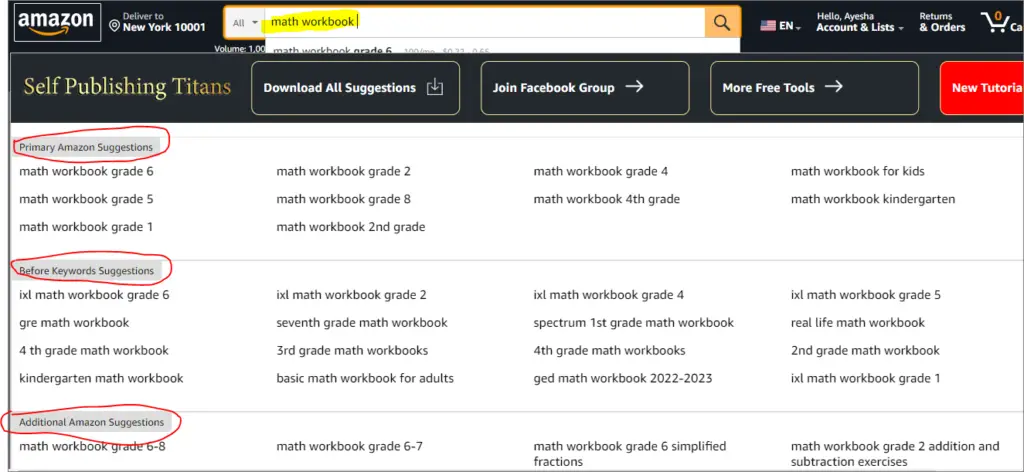Click Additional Amazon Suggestions heading
1024x472 pixels.
tap(91, 422)
